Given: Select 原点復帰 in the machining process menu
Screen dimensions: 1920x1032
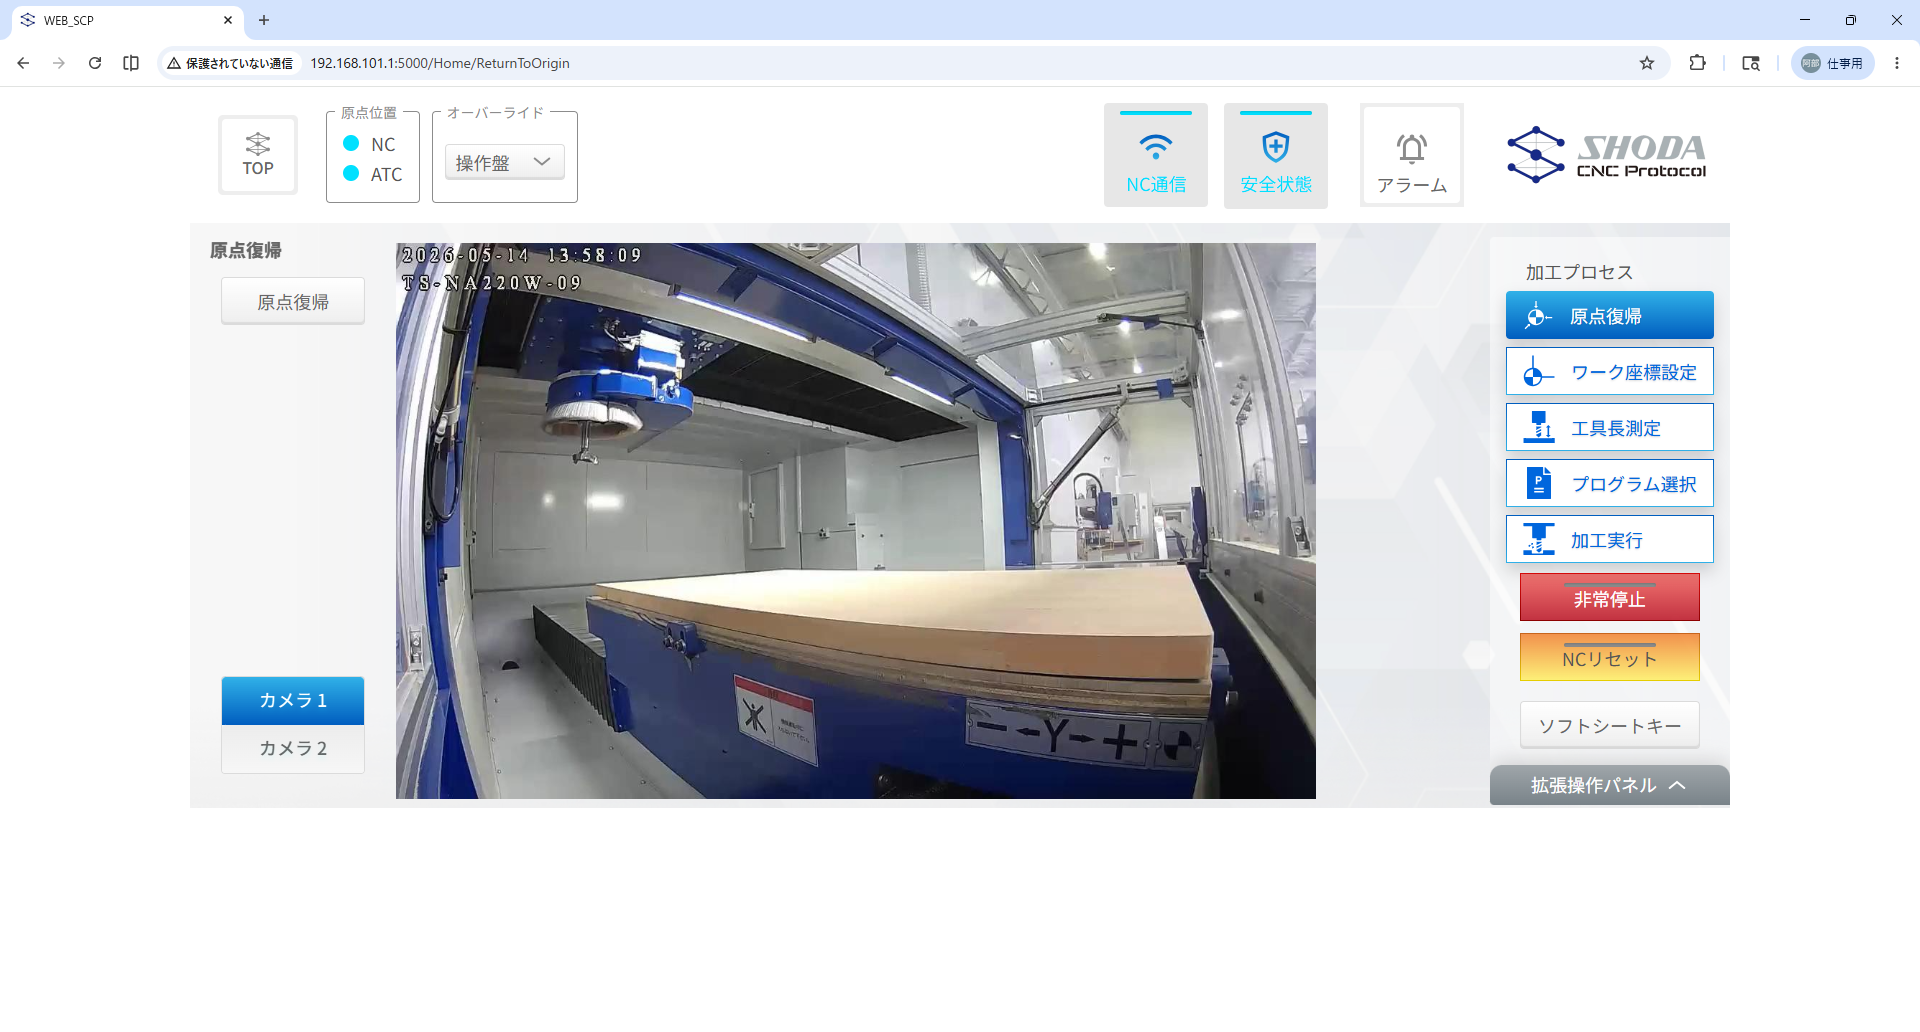Looking at the screenshot, I should tap(1610, 316).
